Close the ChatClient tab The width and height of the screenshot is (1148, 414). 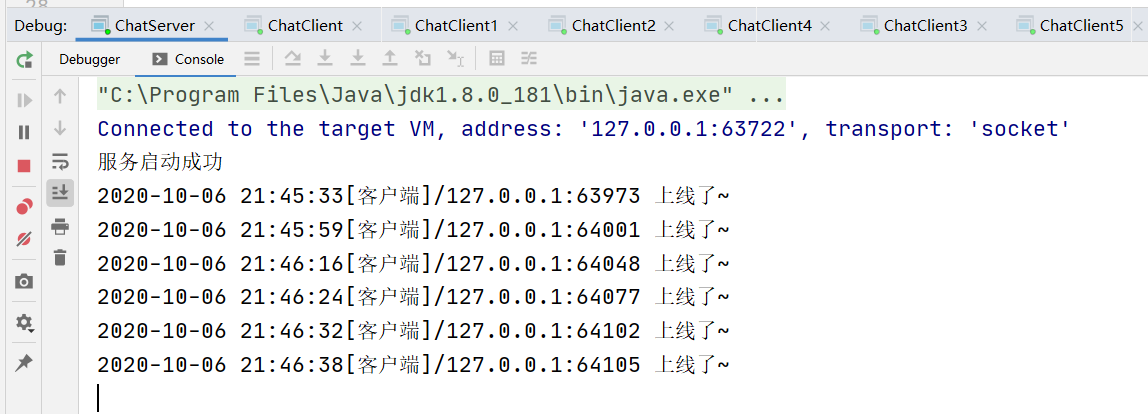[x=357, y=26]
